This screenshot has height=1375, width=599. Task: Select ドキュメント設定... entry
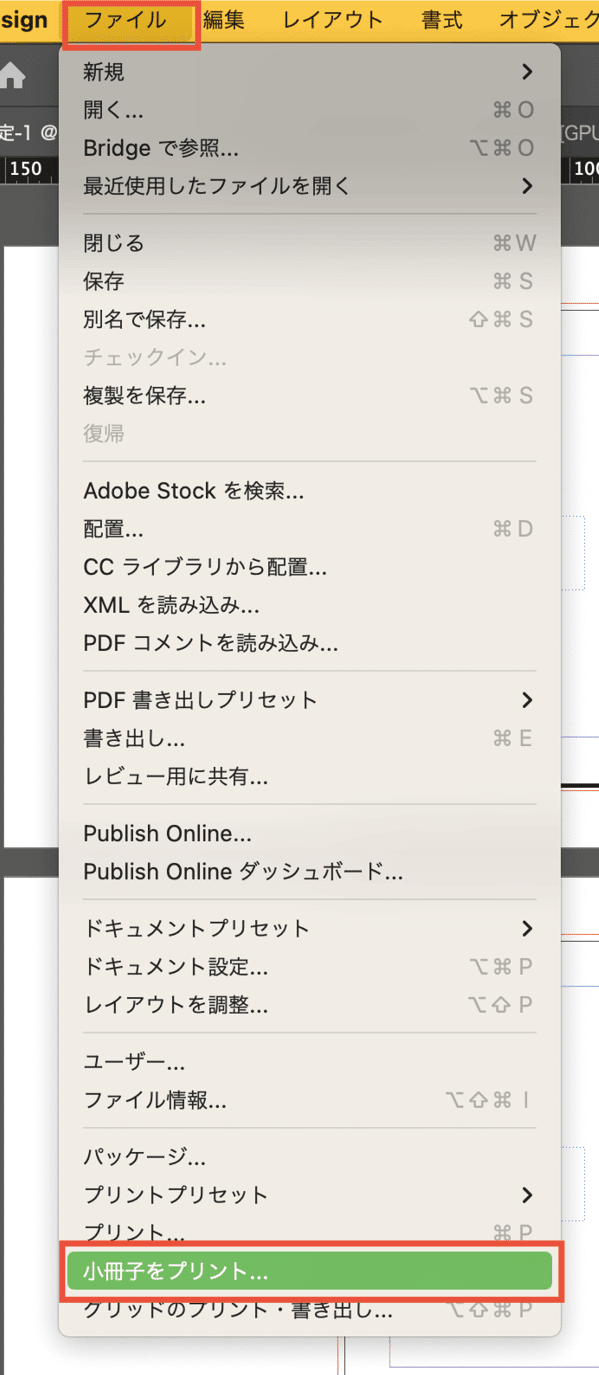coord(310,967)
